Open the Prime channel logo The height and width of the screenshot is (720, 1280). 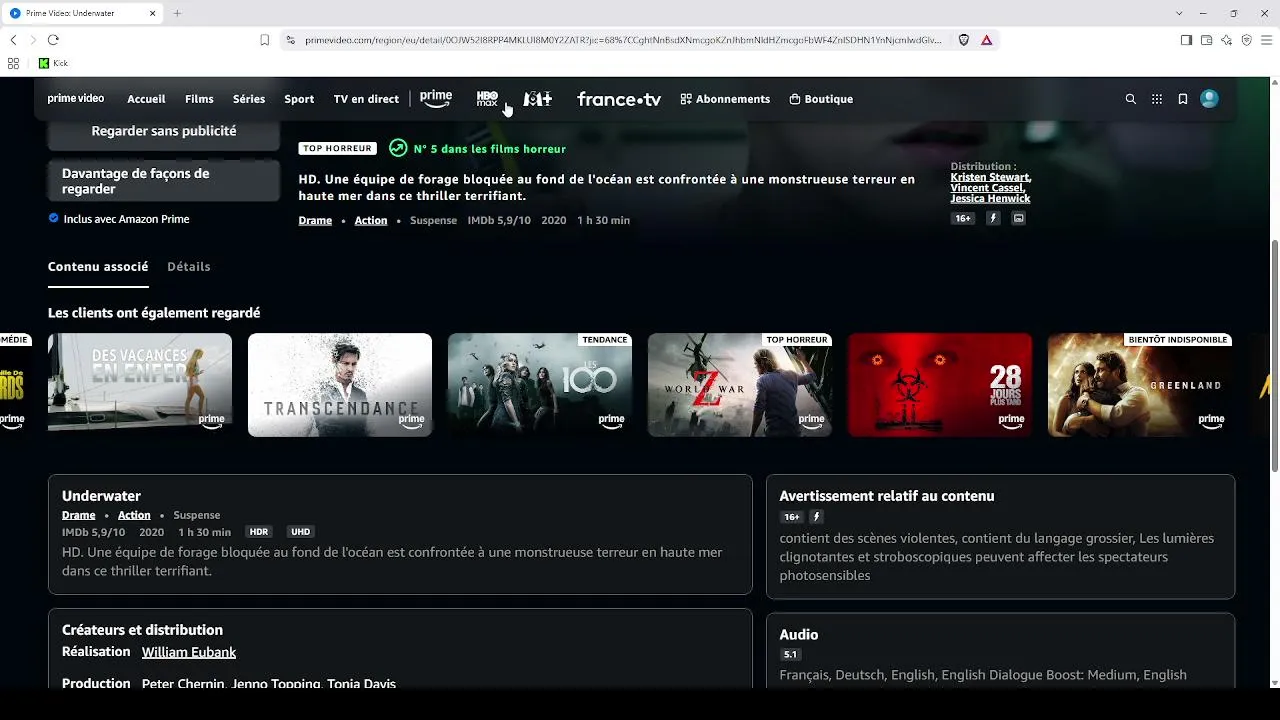pos(436,99)
